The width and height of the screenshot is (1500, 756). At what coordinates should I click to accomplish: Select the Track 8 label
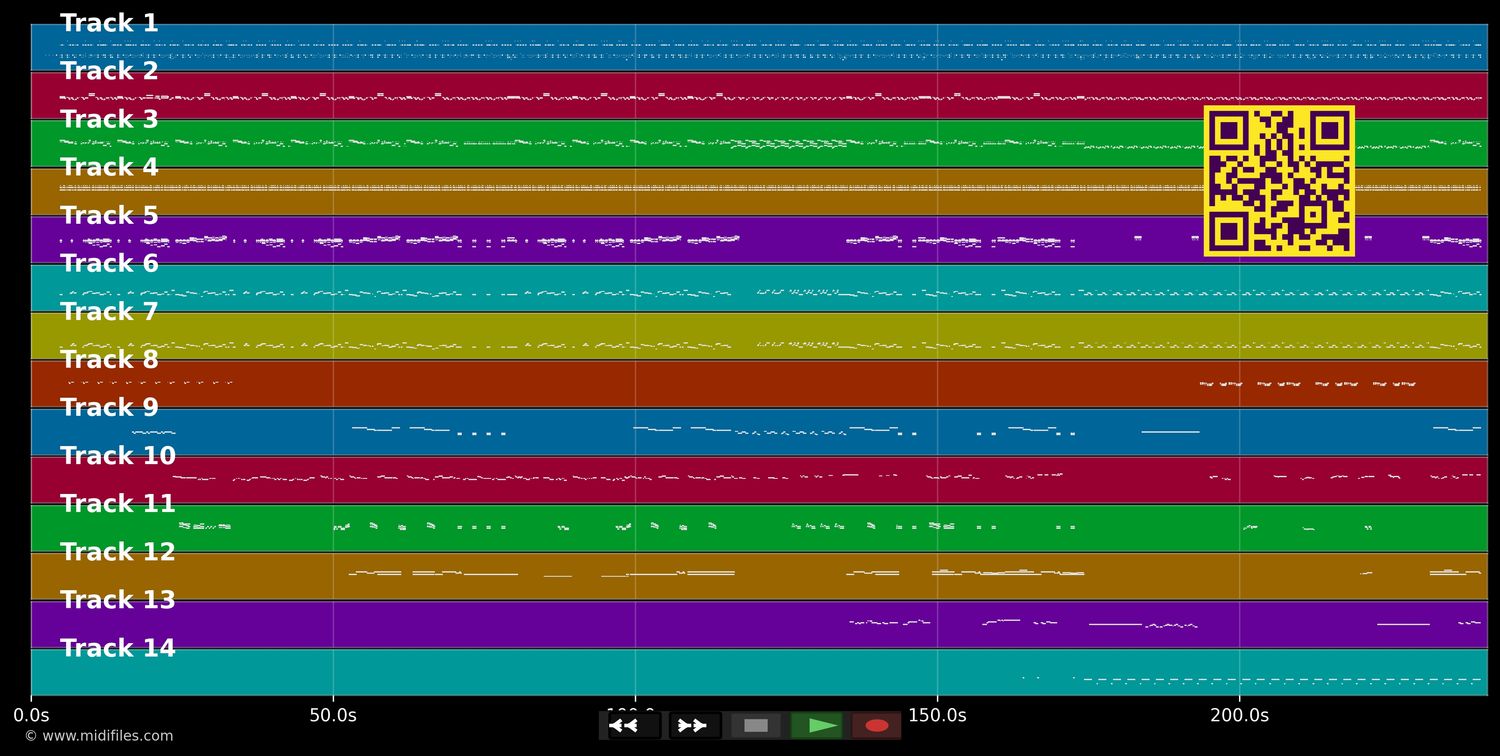click(109, 359)
